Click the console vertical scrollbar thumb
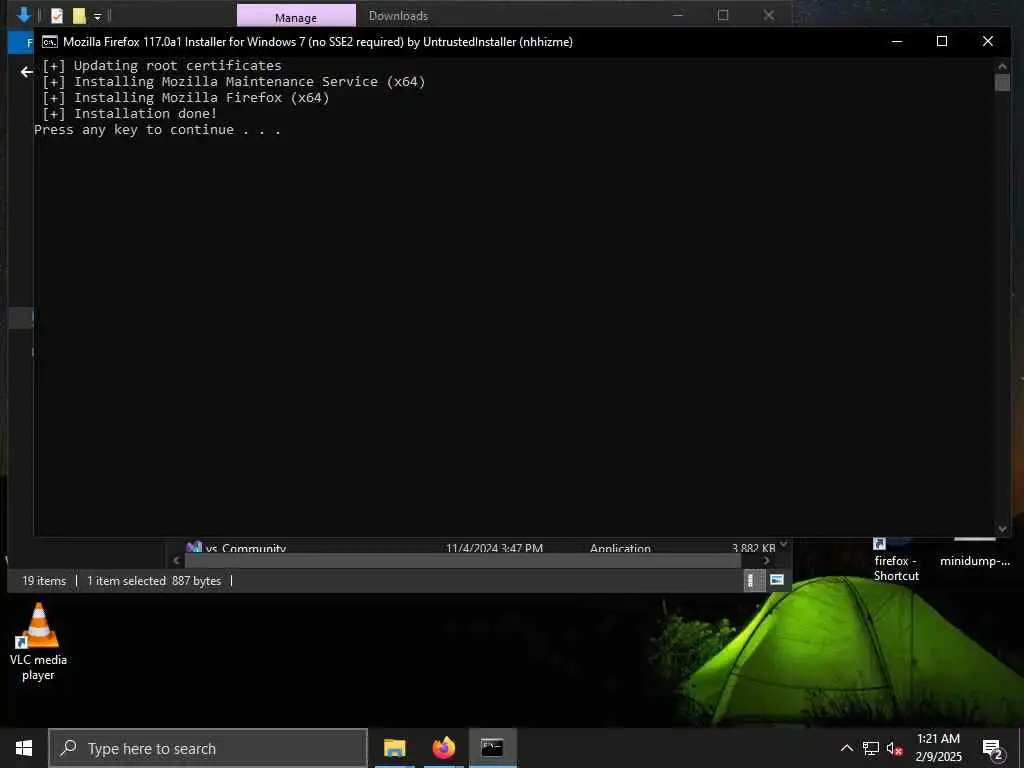Screen dimensions: 1024x768 coord(1002,82)
